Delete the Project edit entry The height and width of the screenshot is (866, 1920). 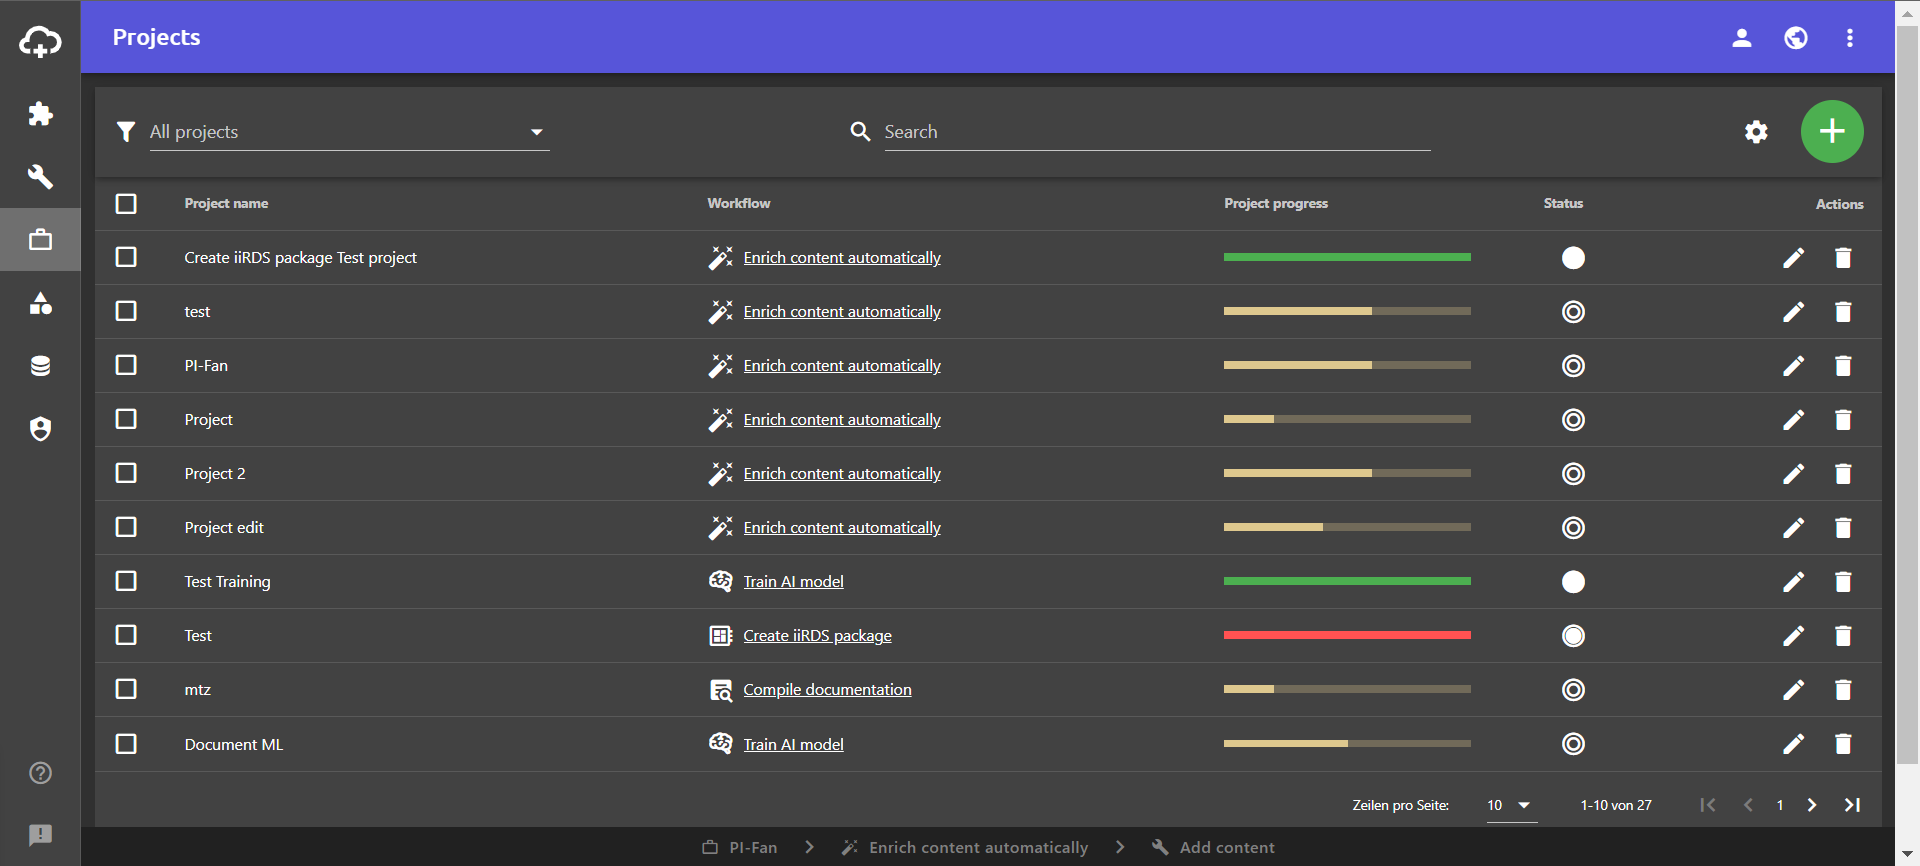(1843, 528)
